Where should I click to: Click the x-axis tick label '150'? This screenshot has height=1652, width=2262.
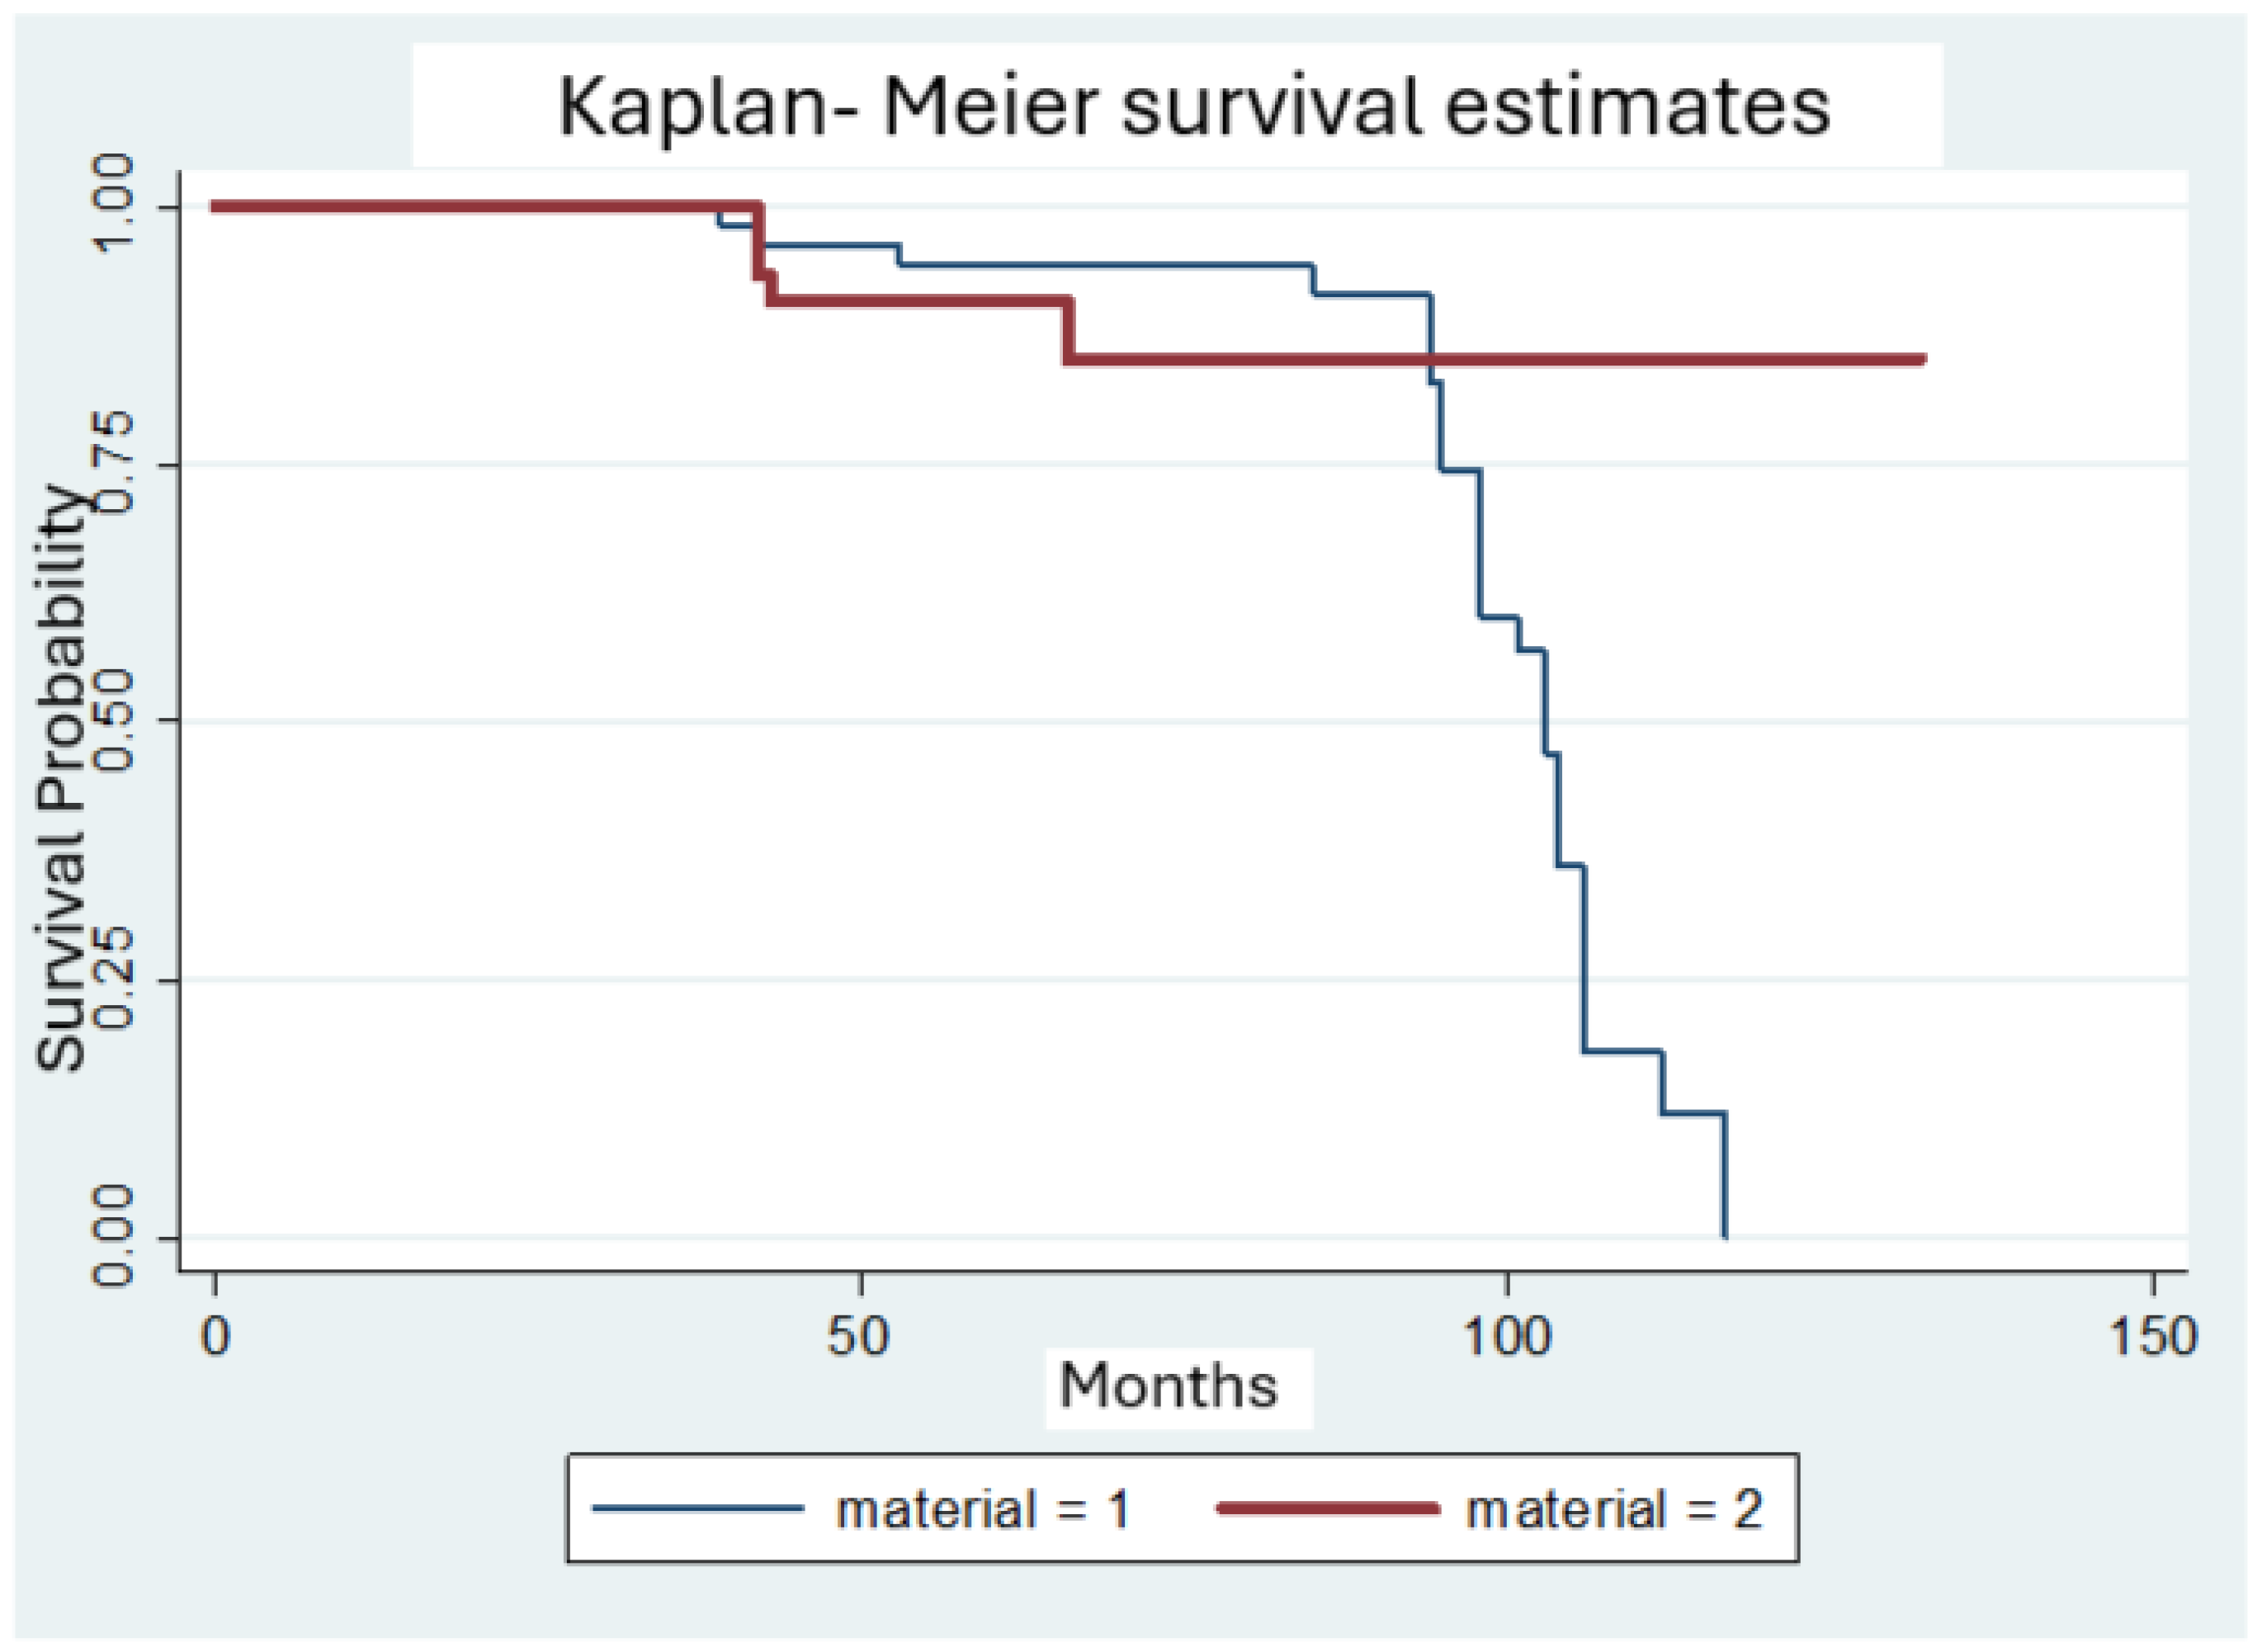(2152, 1337)
